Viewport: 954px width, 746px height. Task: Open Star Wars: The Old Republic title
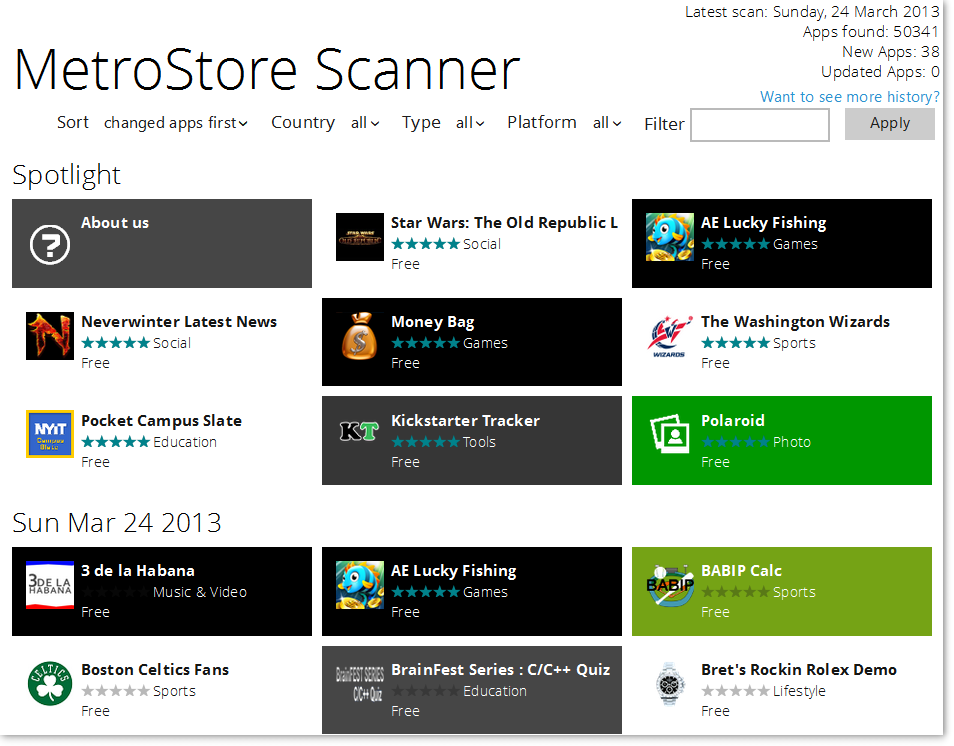504,223
